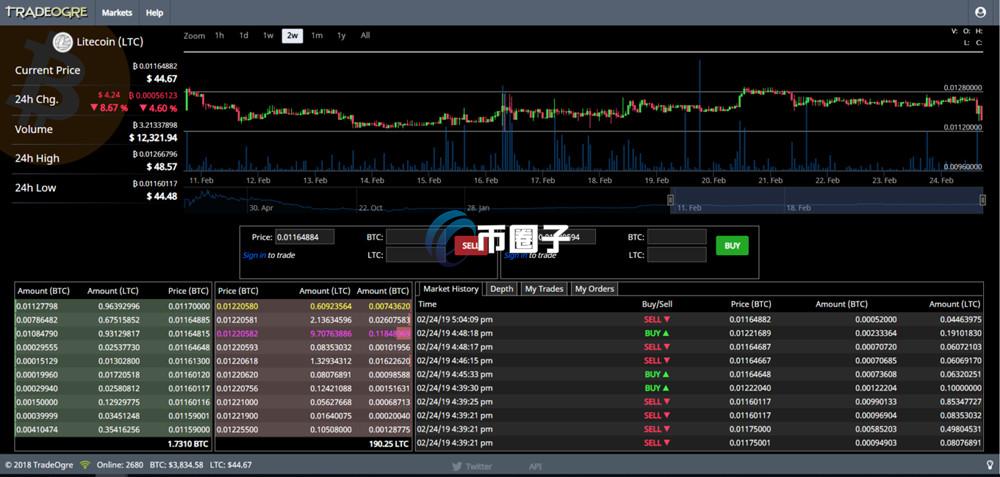
Task: Open the Markets menu
Action: (x=117, y=13)
